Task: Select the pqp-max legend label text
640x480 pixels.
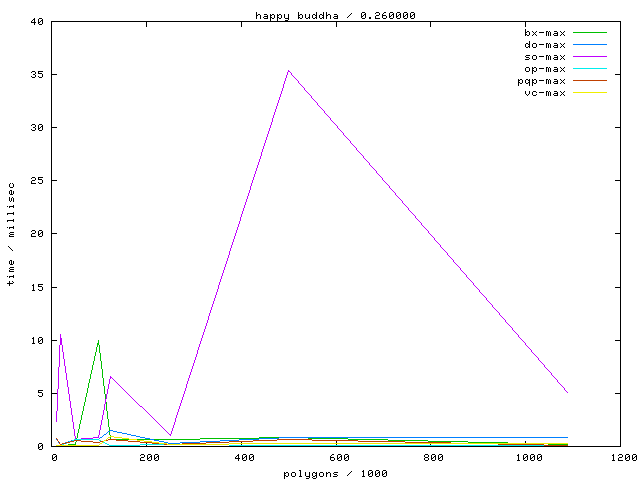Action: point(542,81)
